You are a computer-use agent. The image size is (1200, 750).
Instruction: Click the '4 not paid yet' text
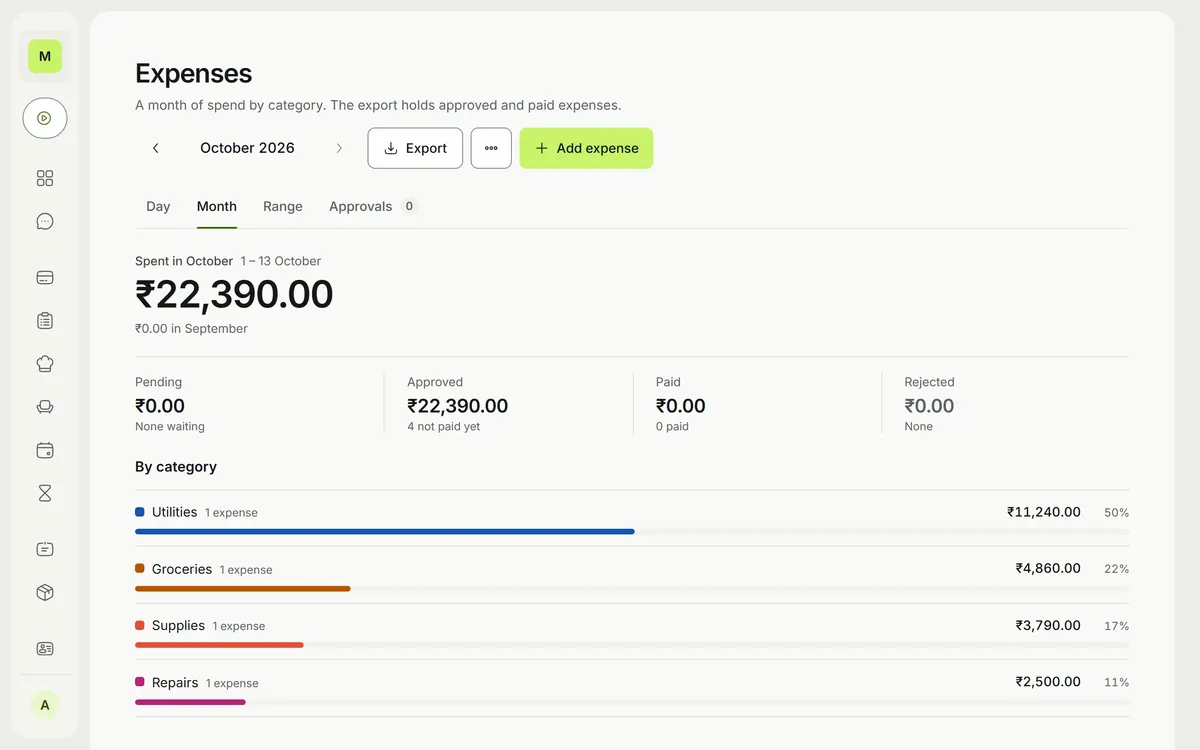coord(444,426)
